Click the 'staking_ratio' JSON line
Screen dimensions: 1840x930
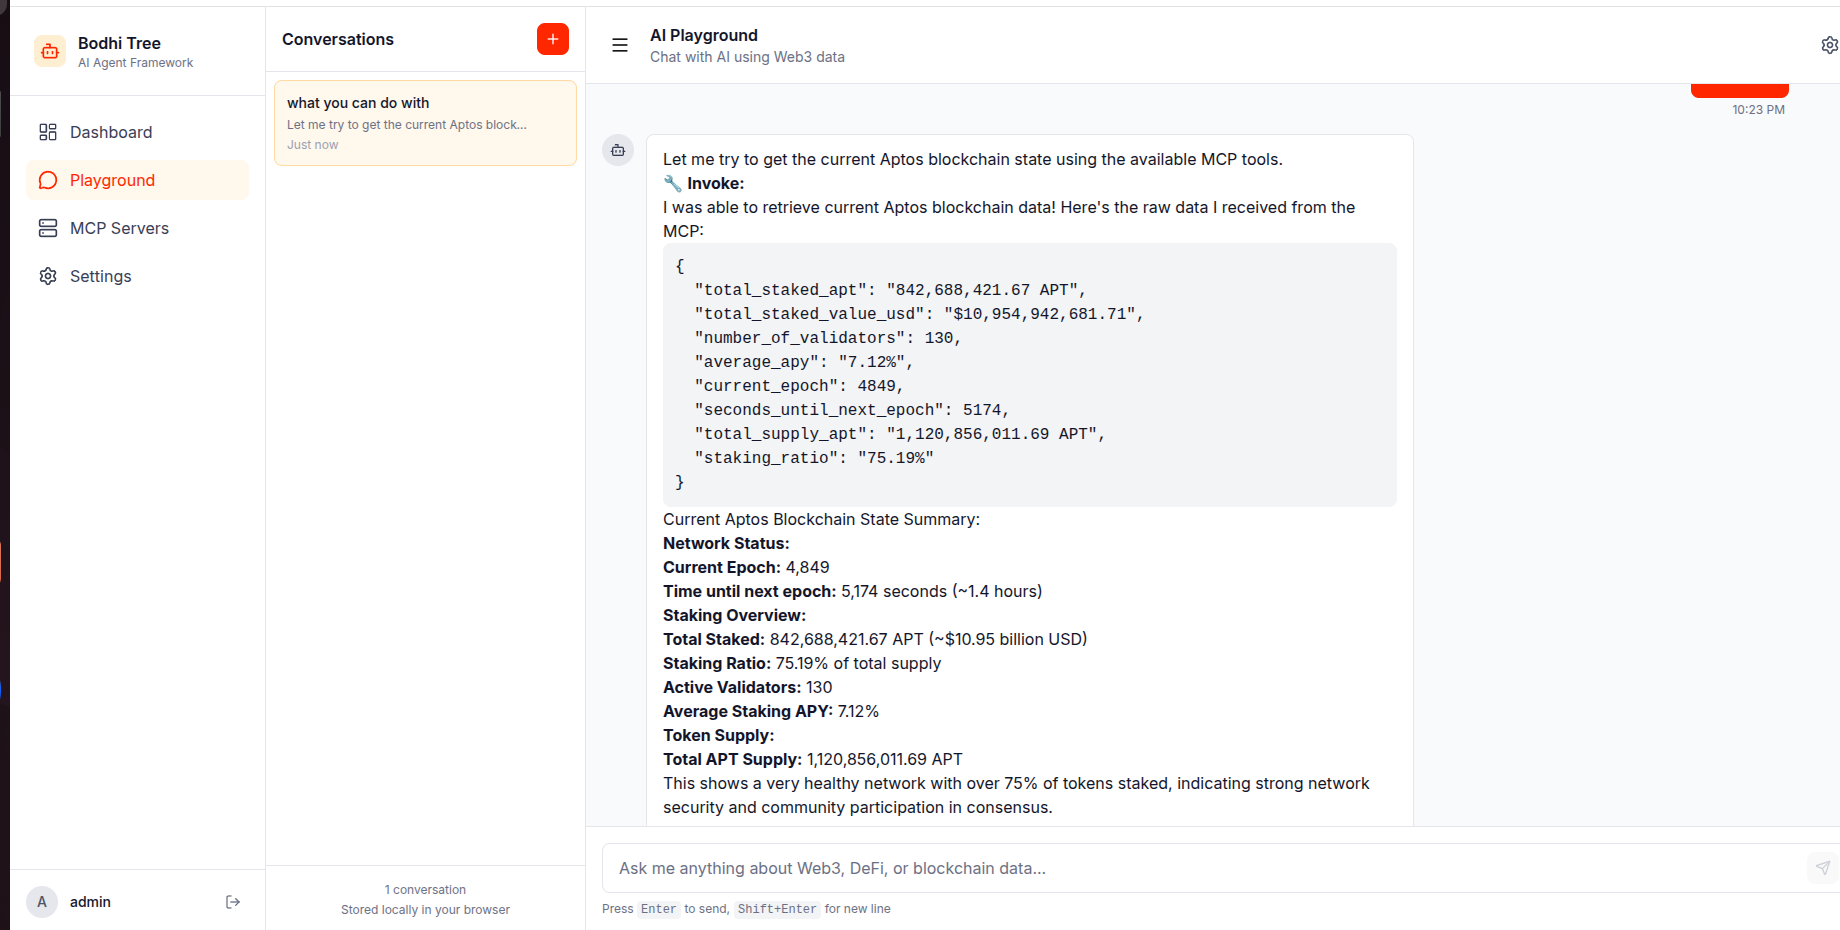(814, 458)
